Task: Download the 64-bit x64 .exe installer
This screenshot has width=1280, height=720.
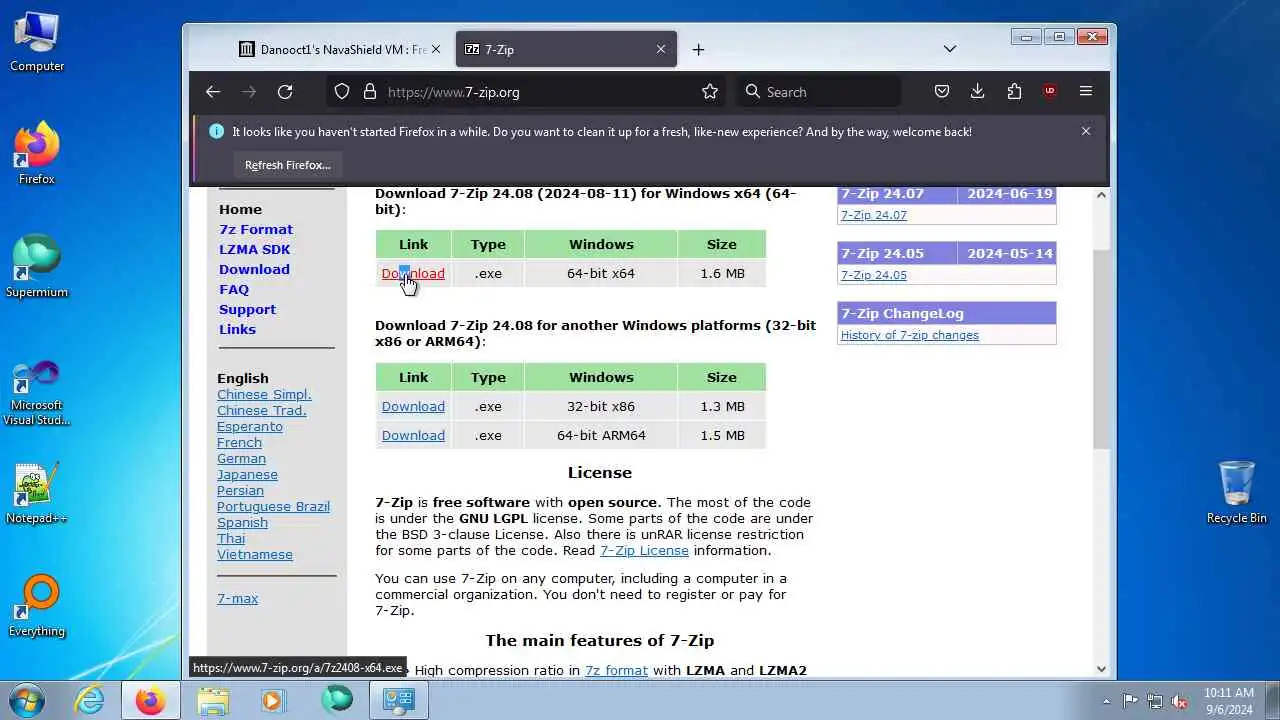Action: coord(413,273)
